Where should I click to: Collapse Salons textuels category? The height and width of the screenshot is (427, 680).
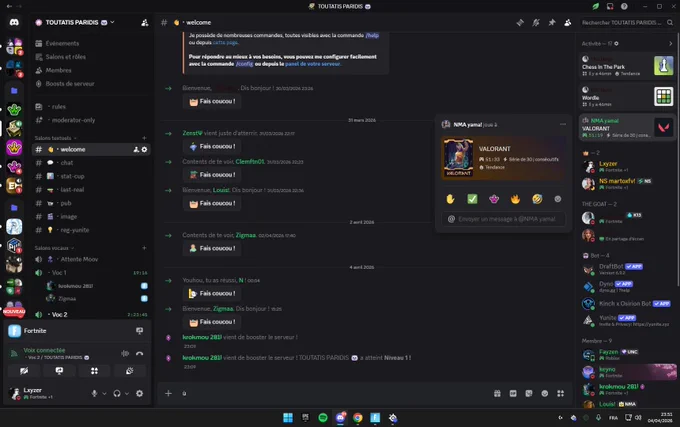click(x=55, y=138)
